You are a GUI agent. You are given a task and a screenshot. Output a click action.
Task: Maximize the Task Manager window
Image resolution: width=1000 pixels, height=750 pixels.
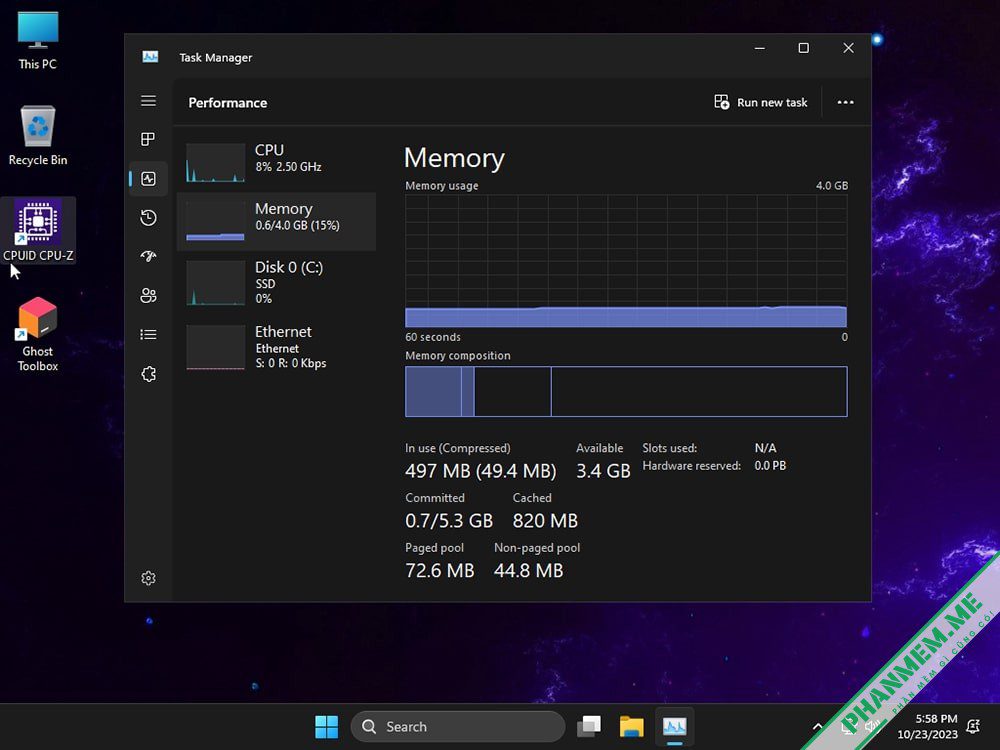point(804,48)
